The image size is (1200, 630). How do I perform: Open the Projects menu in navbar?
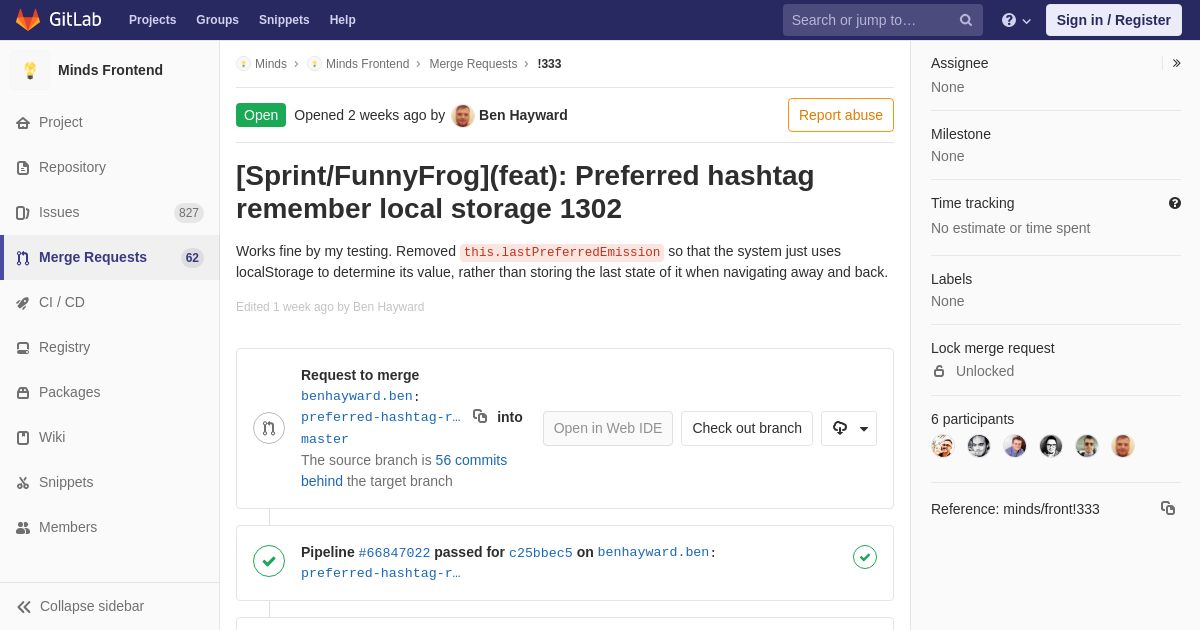[152, 20]
